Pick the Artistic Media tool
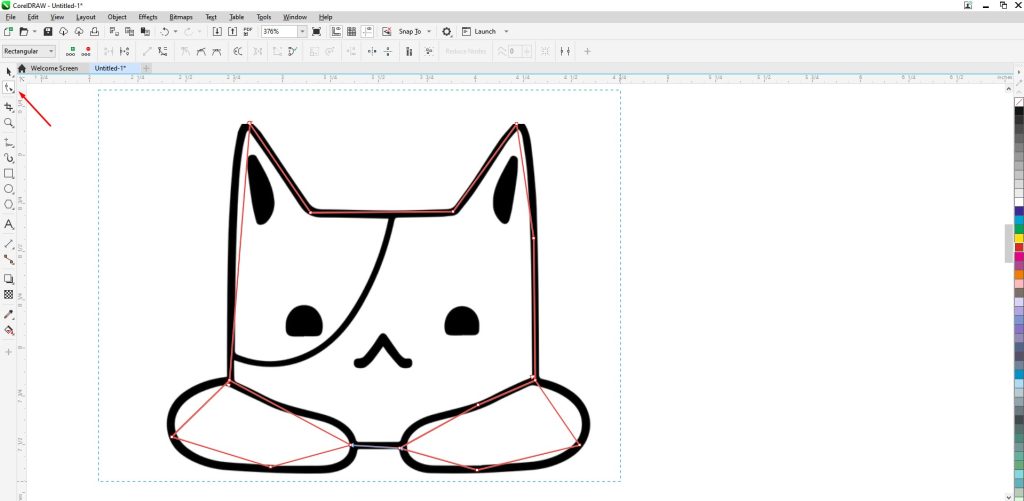This screenshot has height=501, width=1024. pos(8,157)
